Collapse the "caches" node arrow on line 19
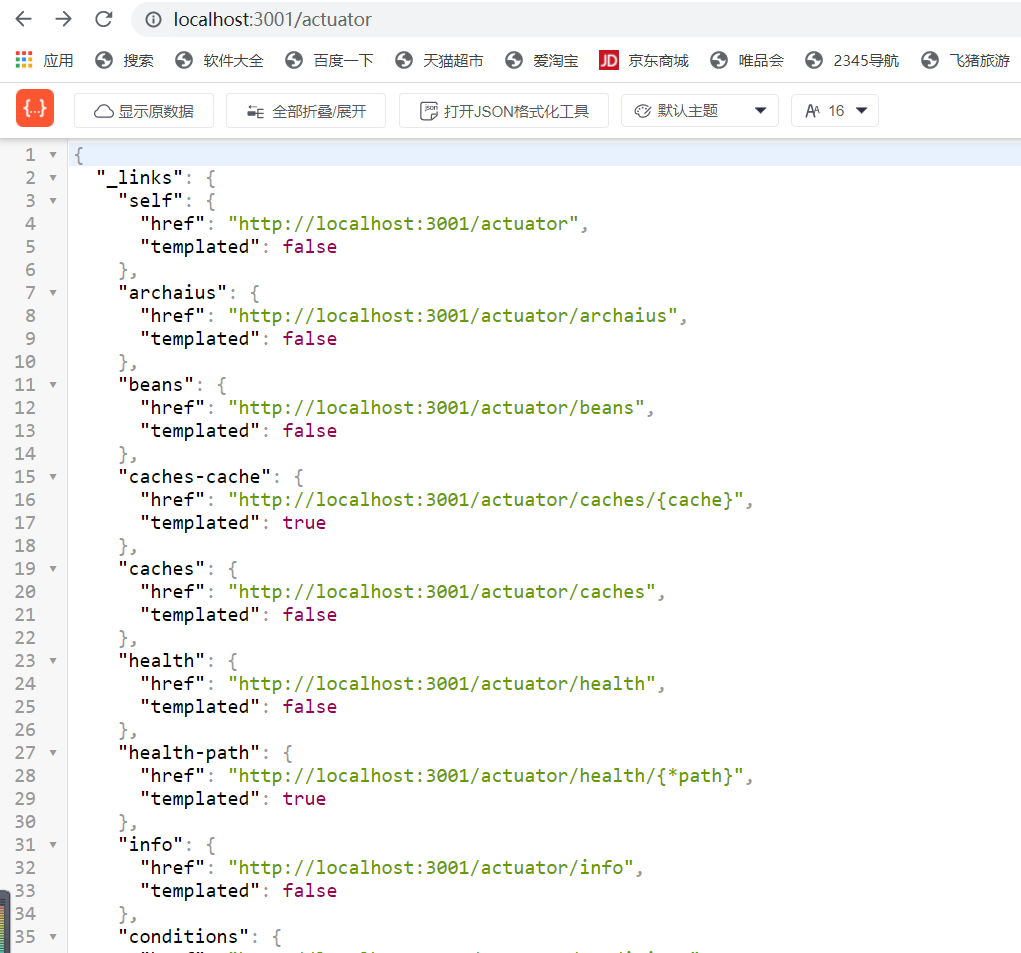This screenshot has height=953, width=1021. click(53, 569)
